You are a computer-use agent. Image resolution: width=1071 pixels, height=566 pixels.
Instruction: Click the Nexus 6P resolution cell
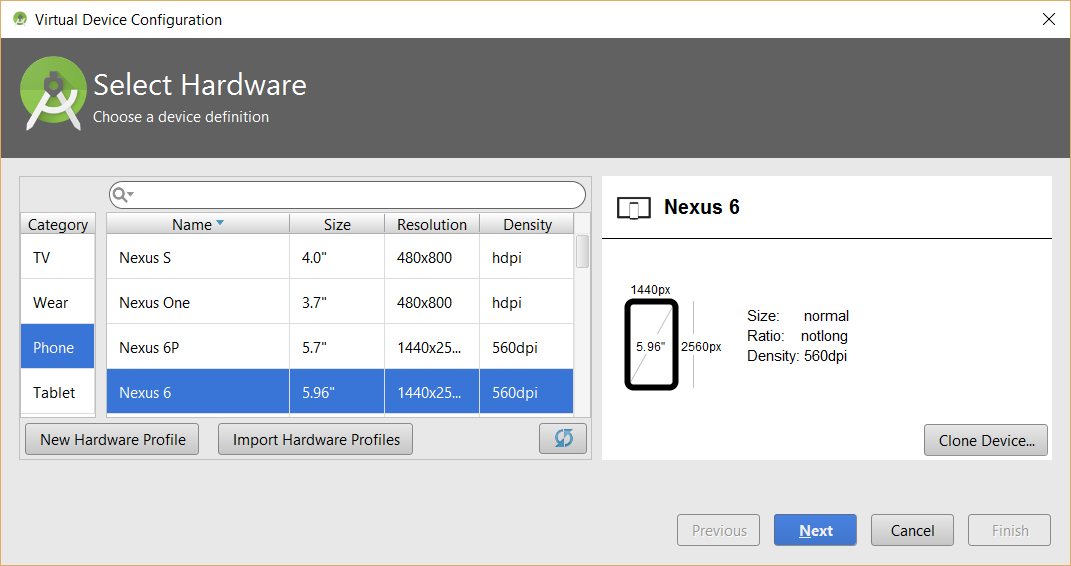point(432,347)
